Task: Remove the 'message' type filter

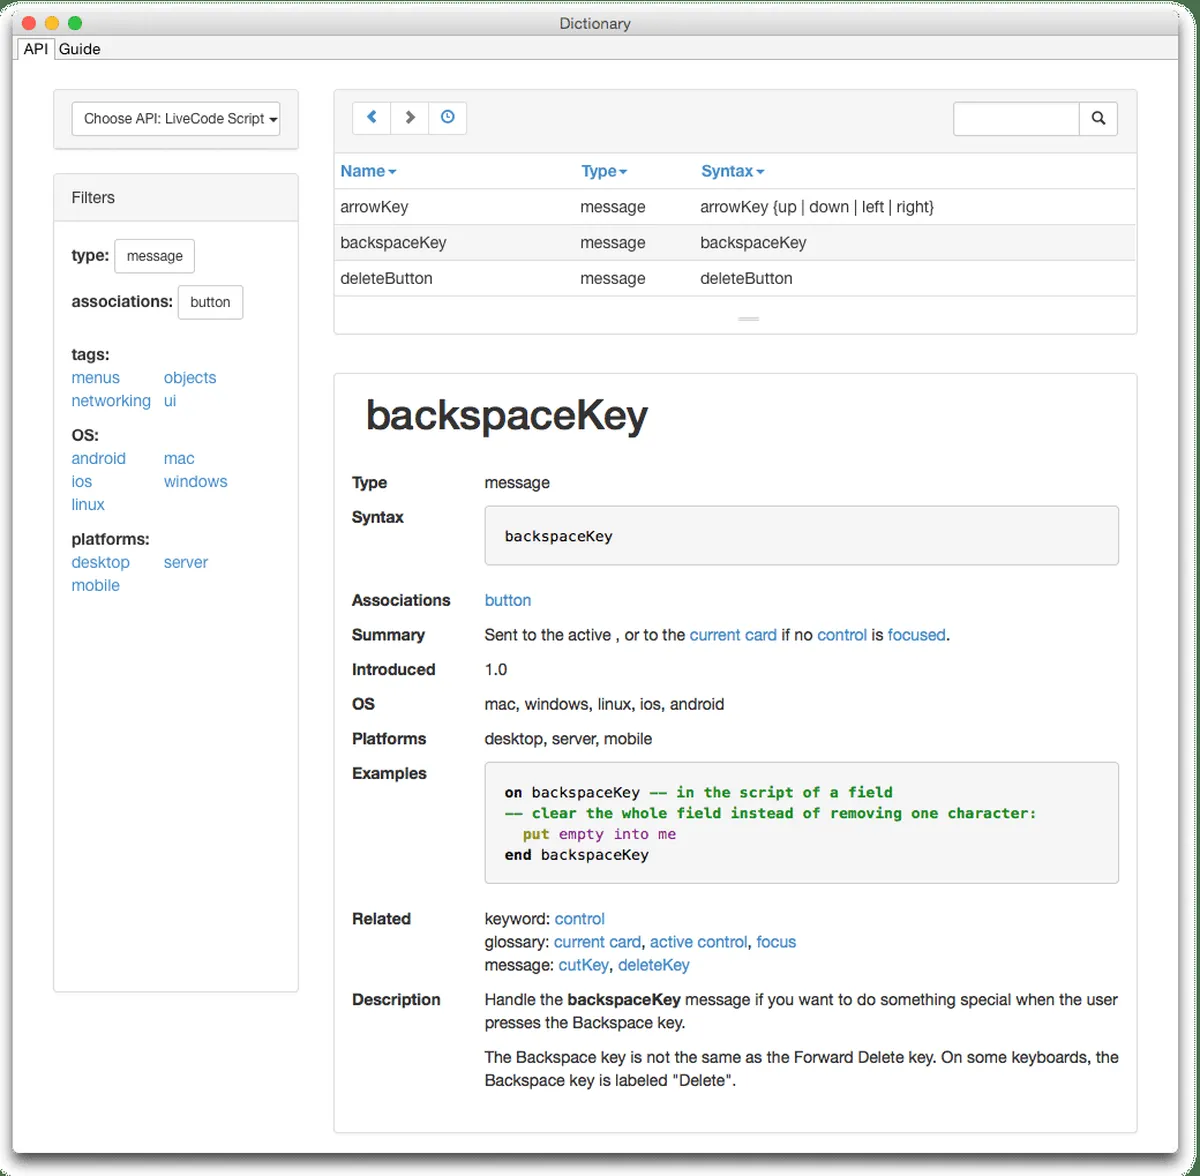Action: pyautogui.click(x=155, y=256)
